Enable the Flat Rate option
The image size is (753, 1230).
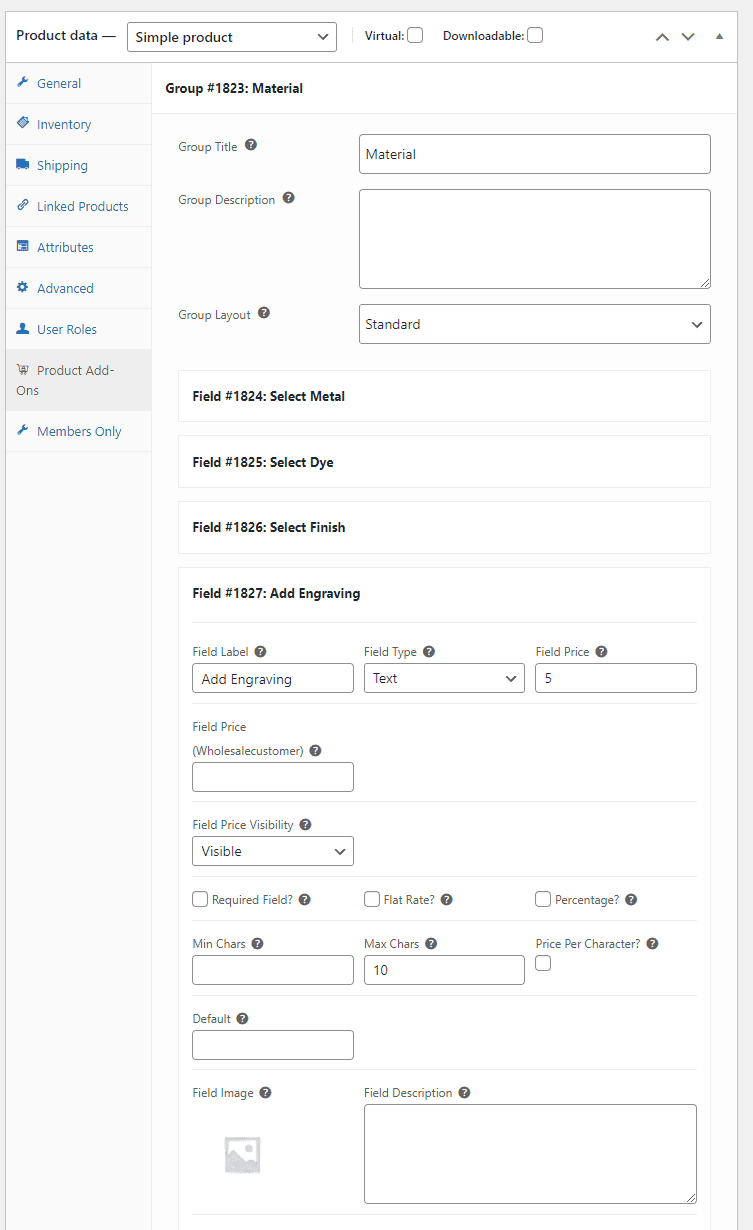371,899
